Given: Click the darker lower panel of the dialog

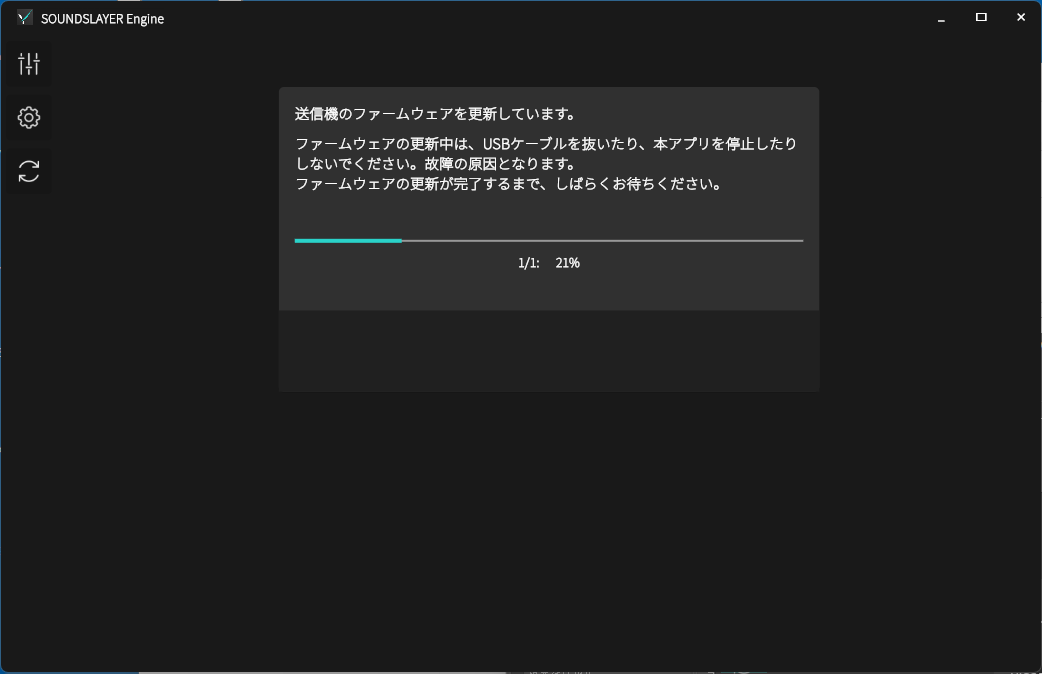Looking at the screenshot, I should tap(548, 350).
